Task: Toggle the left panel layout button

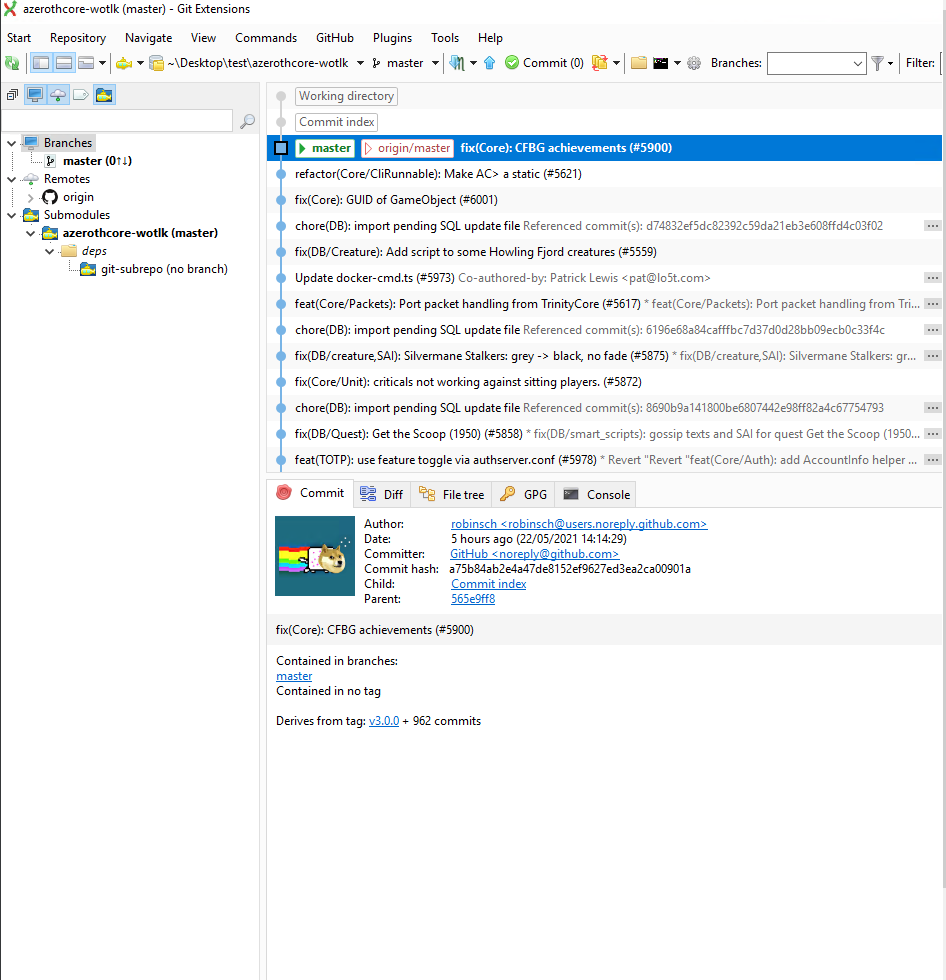Action: (41, 62)
